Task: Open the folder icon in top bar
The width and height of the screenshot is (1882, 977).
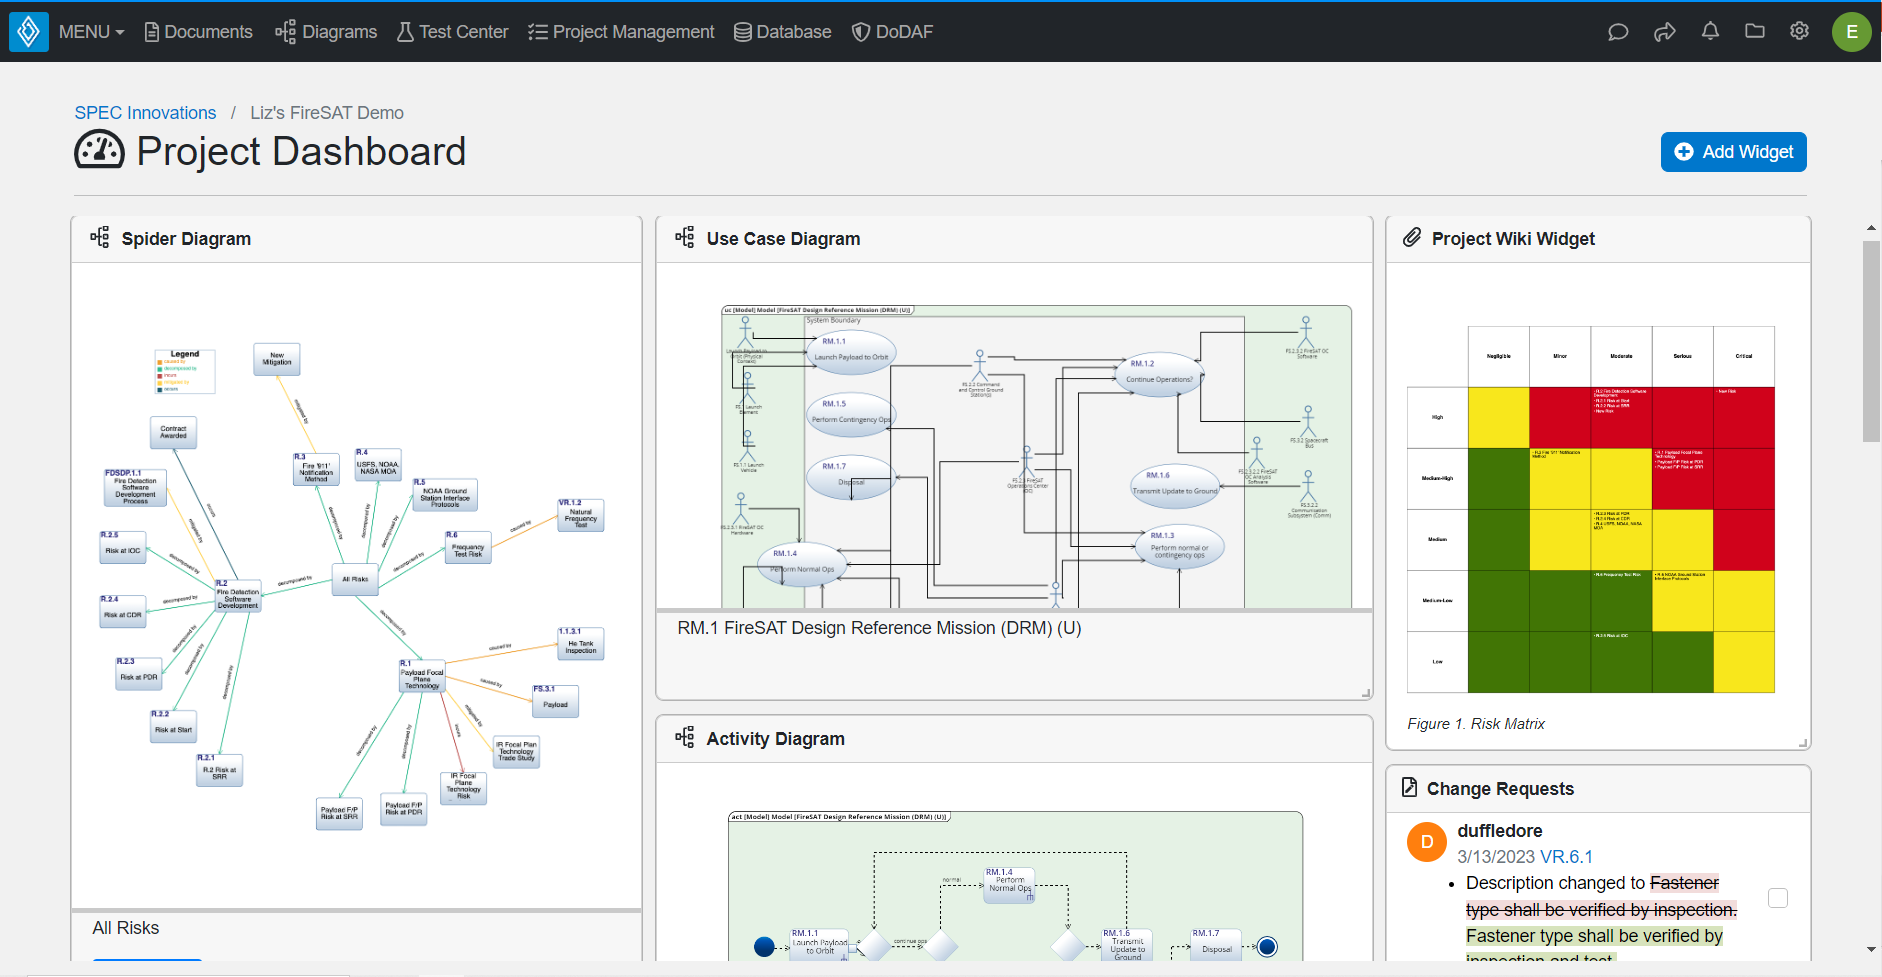Action: [x=1755, y=32]
